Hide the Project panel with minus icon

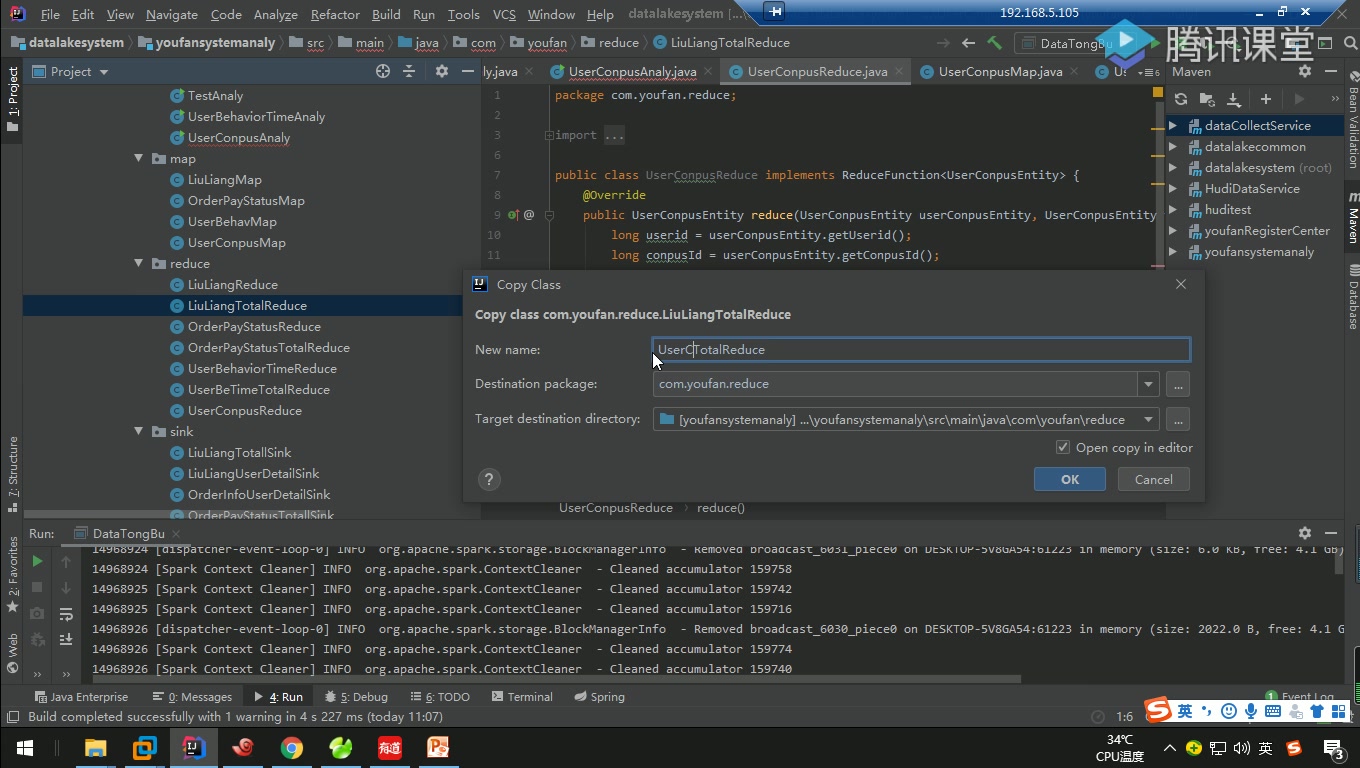[467, 71]
